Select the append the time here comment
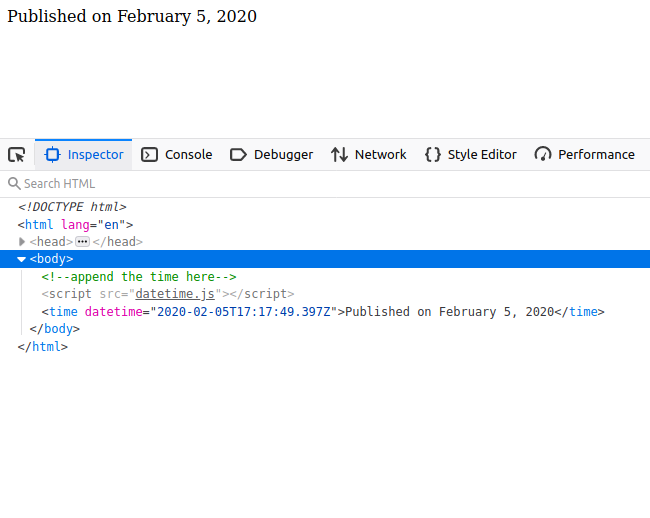Image resolution: width=650 pixels, height=518 pixels. tap(139, 276)
